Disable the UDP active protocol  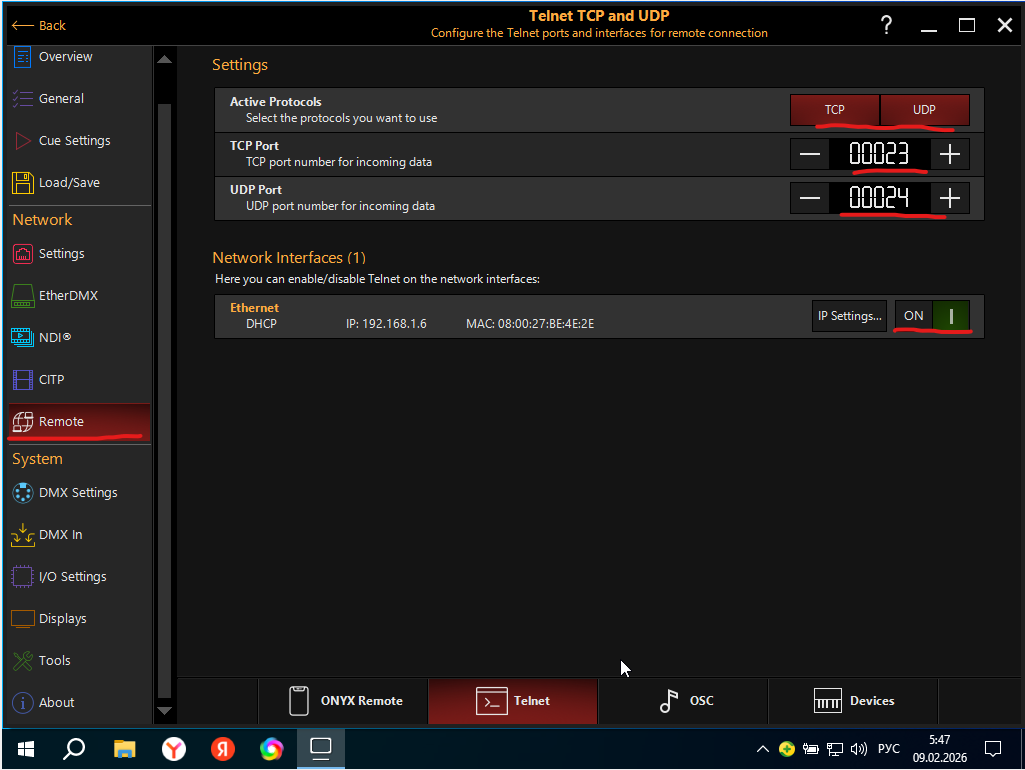point(923,108)
